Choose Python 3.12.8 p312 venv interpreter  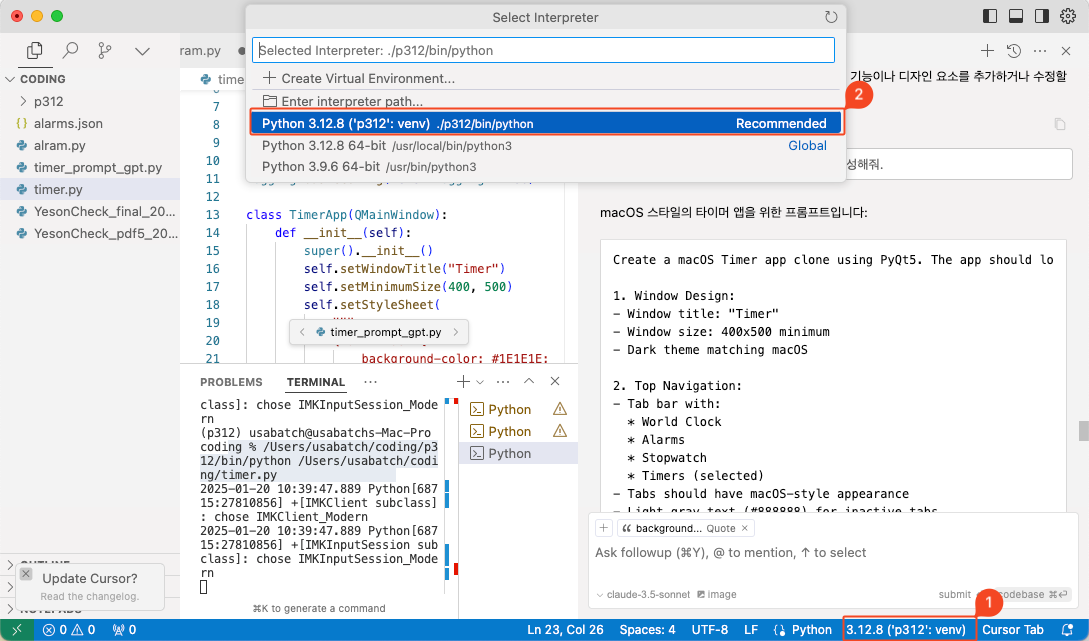click(545, 124)
